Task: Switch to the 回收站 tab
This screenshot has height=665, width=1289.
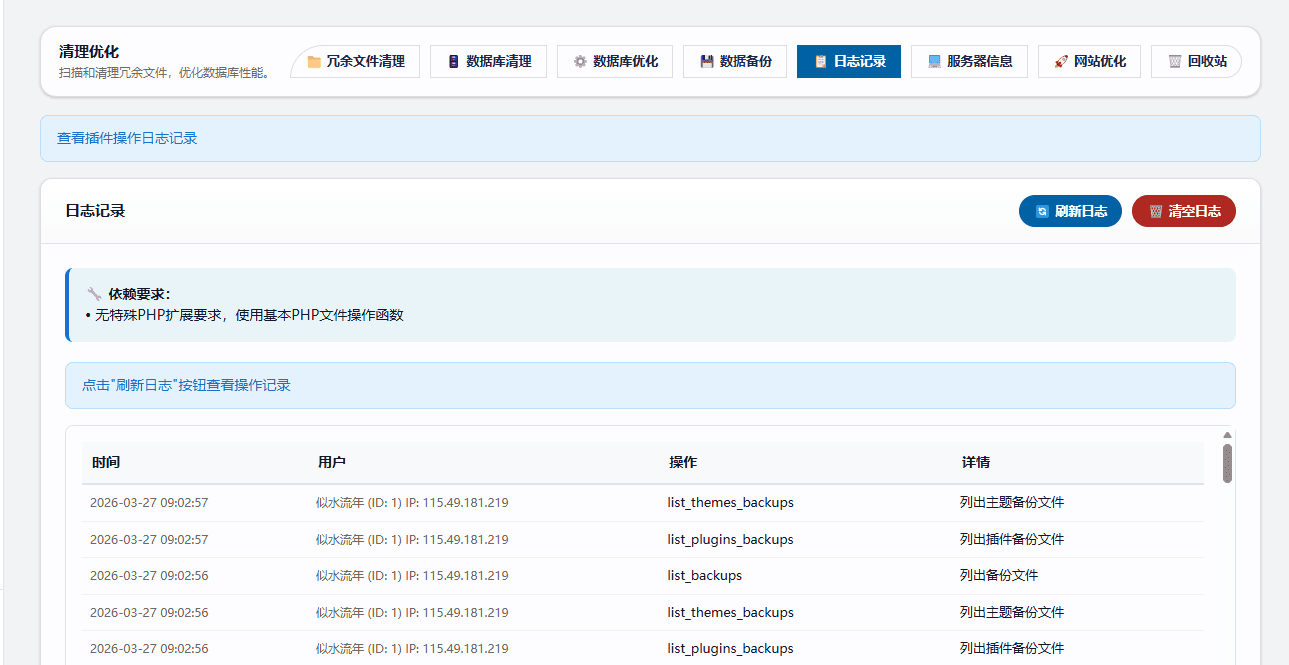Action: tap(1196, 62)
